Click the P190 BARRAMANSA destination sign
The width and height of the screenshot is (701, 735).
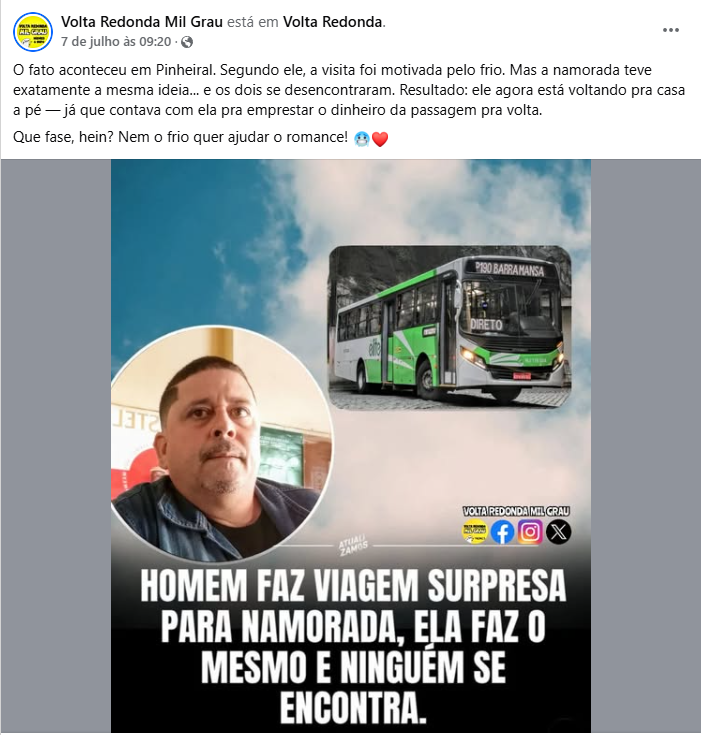point(510,270)
